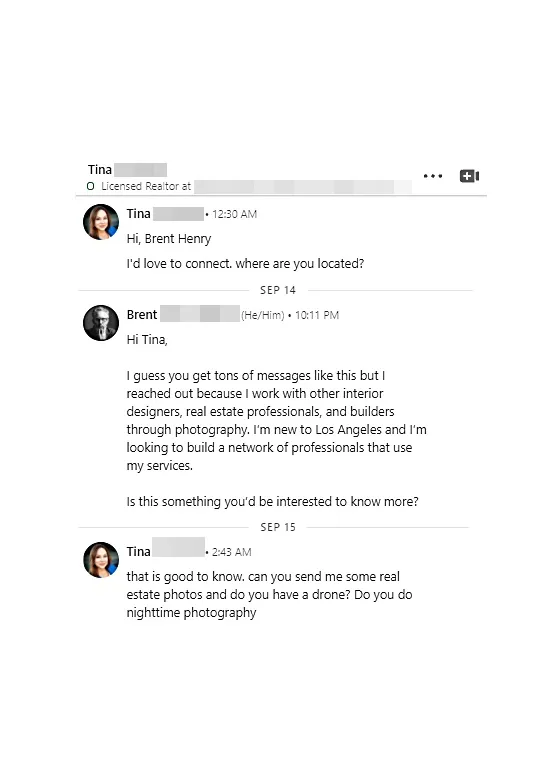
Task: Click the SEP 14 date divider
Action: [x=277, y=290]
